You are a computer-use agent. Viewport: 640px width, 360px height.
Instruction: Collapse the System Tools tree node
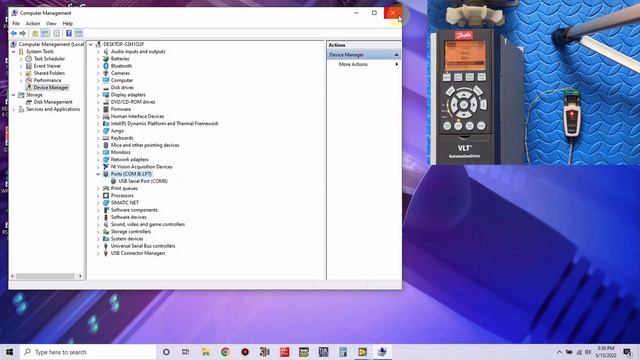coord(13,52)
